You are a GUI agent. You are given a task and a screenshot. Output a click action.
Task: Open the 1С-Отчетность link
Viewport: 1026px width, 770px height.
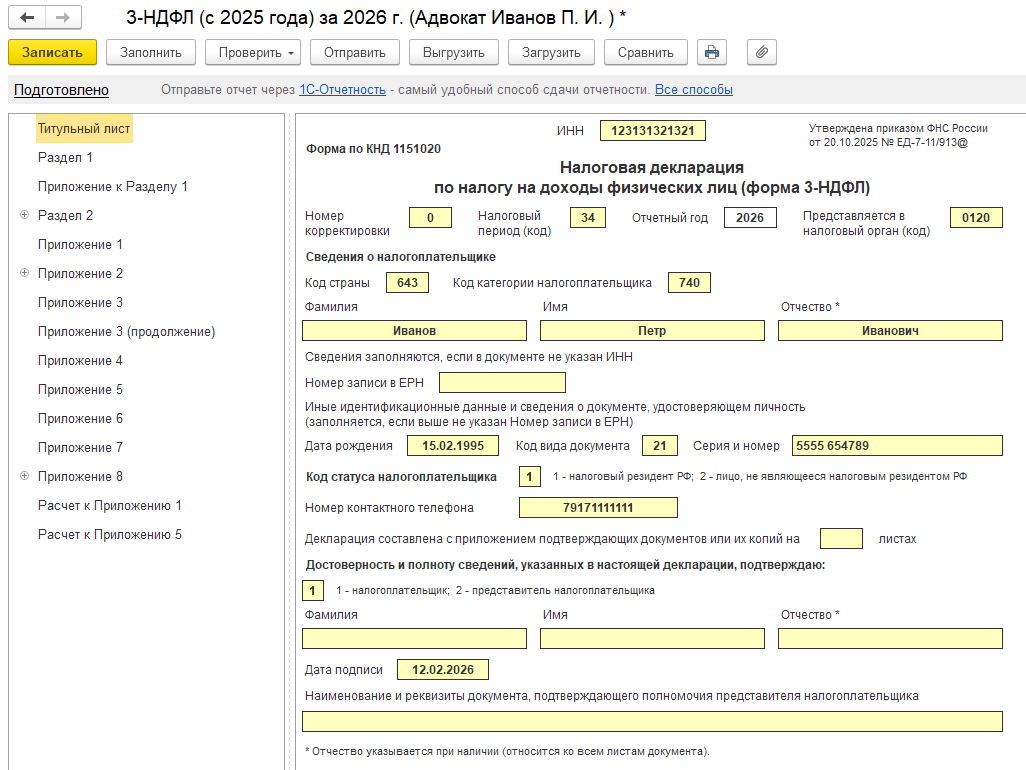pyautogui.click(x=342, y=90)
